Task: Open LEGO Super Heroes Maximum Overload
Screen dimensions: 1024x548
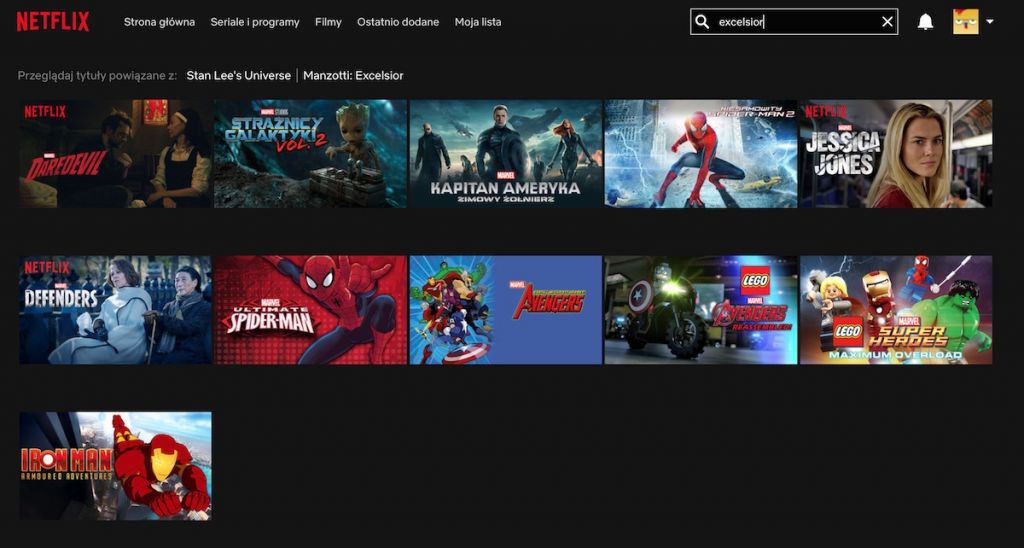Action: pos(896,310)
